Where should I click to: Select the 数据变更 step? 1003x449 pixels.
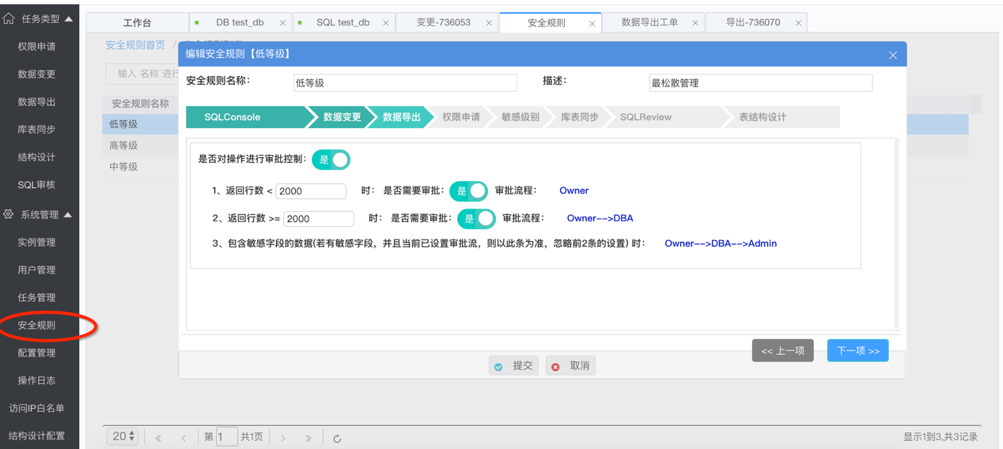point(342,118)
